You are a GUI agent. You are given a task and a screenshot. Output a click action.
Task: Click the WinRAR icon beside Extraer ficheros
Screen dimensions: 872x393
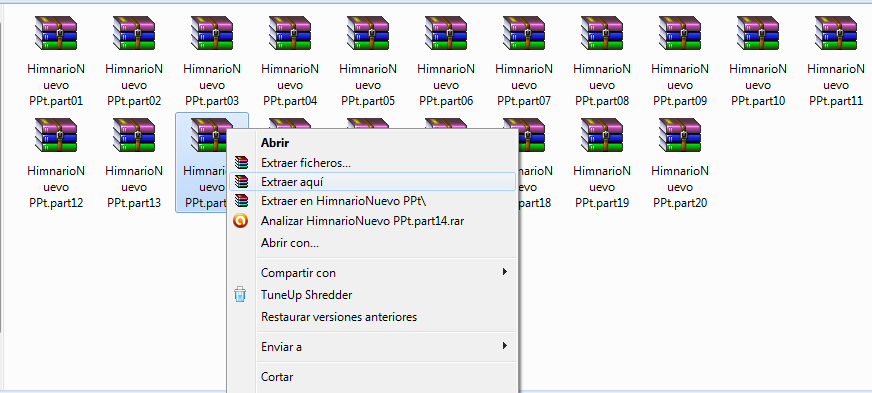point(241,163)
